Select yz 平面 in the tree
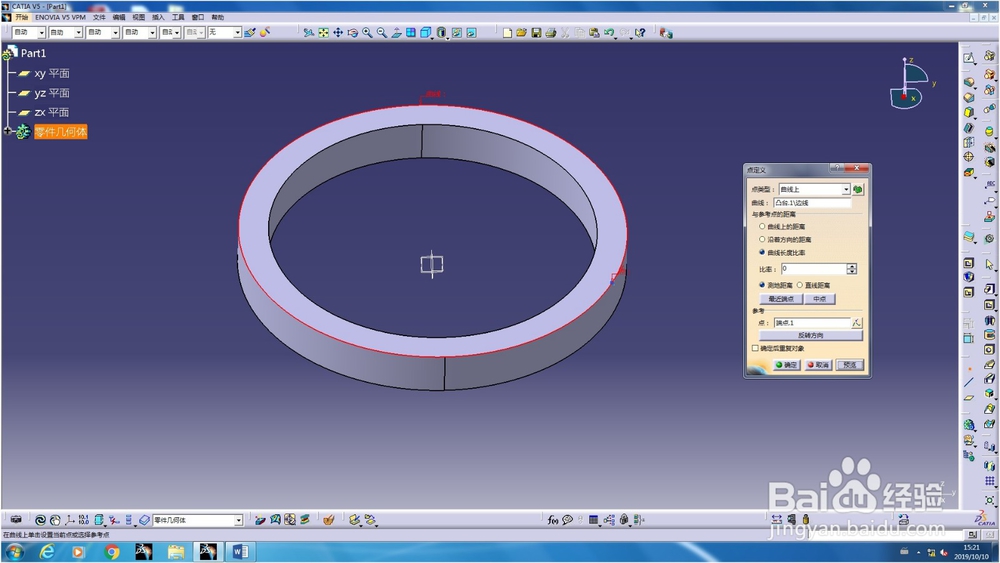 [x=52, y=93]
